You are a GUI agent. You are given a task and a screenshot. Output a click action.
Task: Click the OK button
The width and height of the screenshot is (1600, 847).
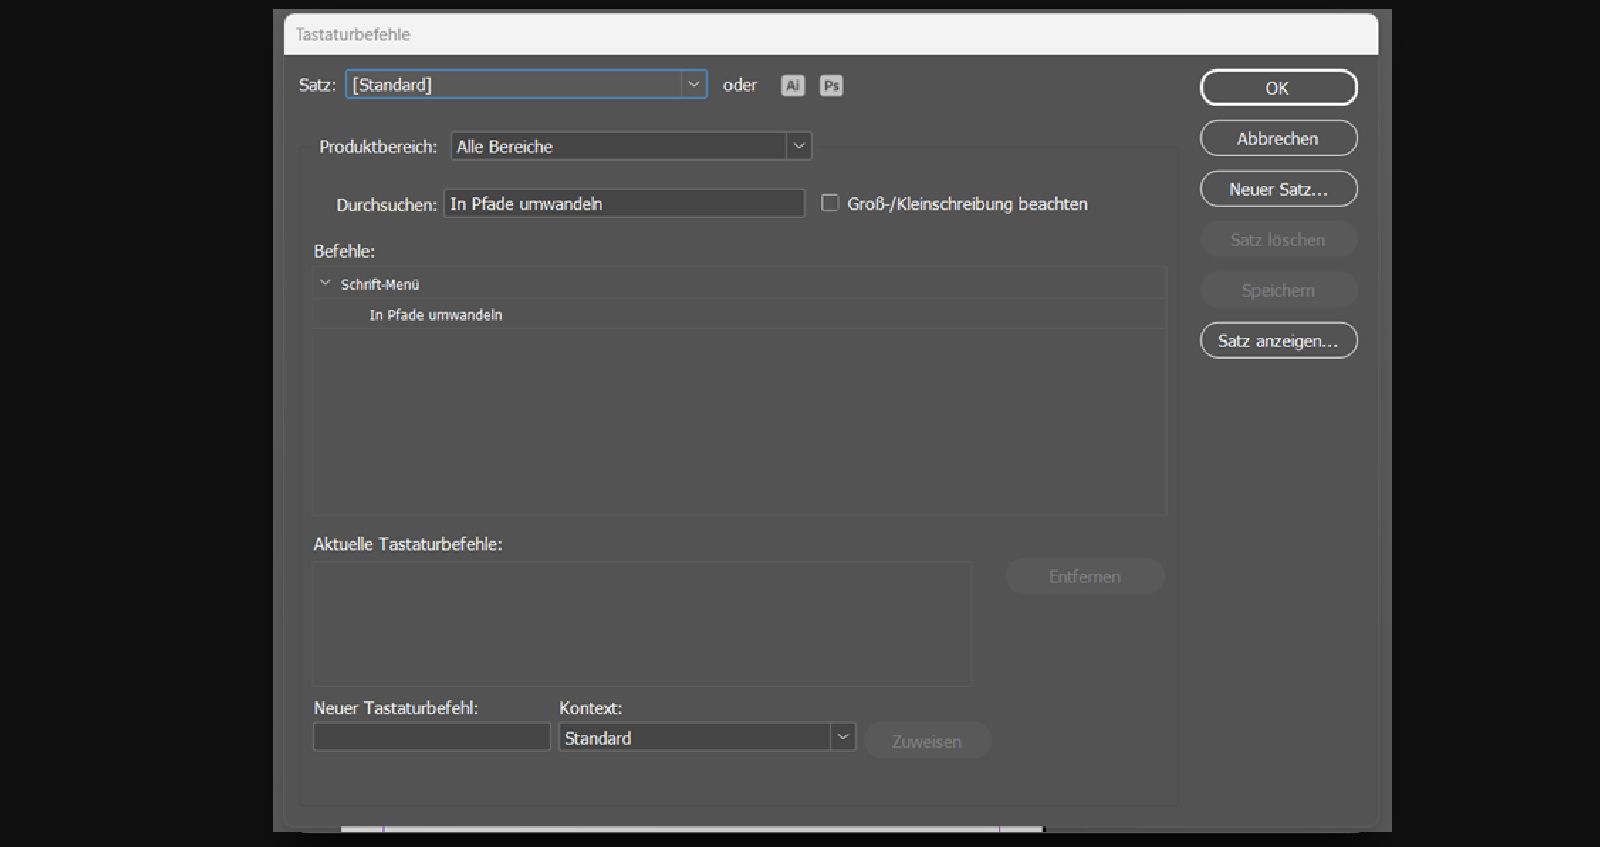click(x=1278, y=88)
